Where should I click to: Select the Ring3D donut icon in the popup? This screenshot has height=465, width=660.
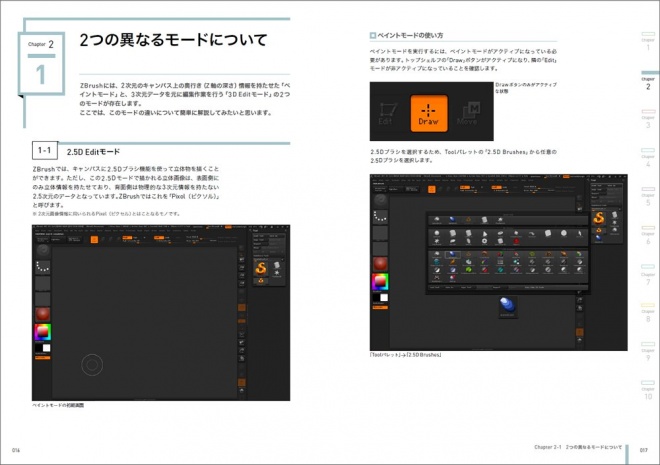pyautogui.click(x=484, y=241)
